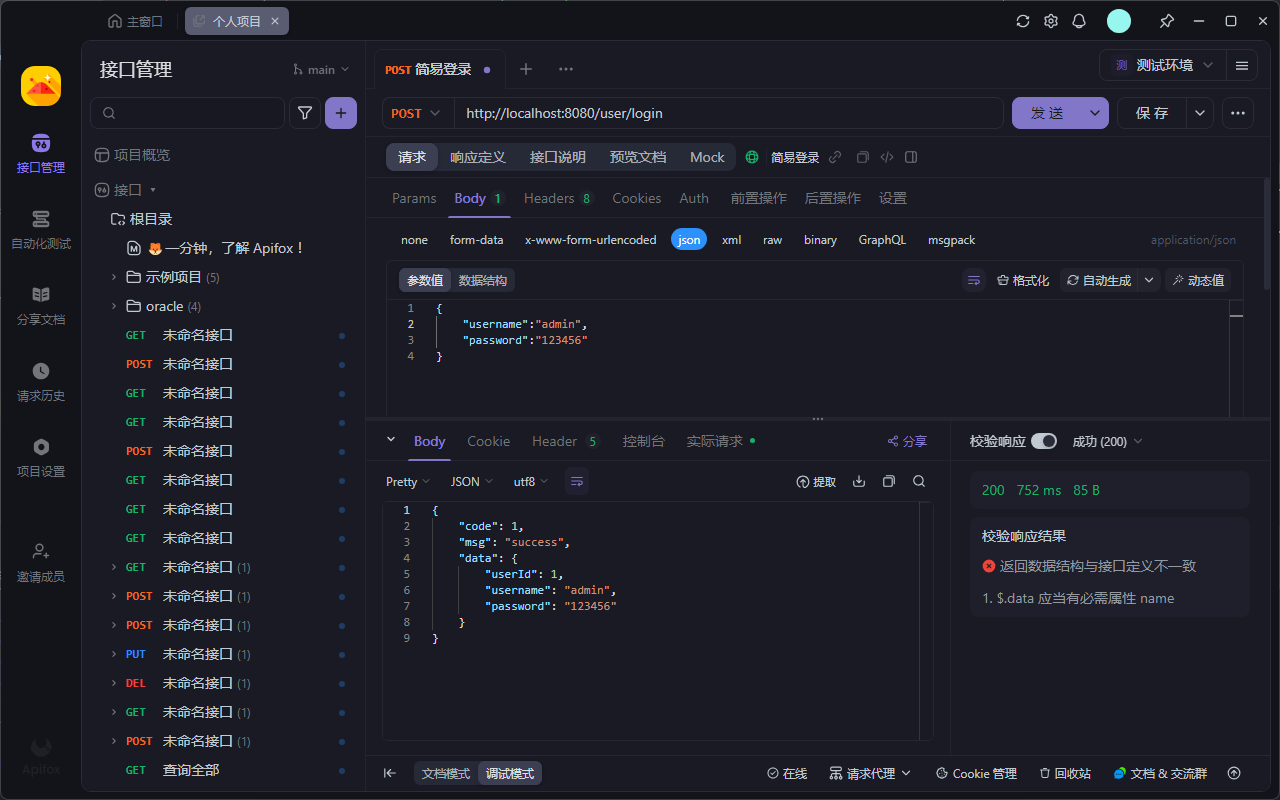Click the 保存 button

click(x=1152, y=113)
